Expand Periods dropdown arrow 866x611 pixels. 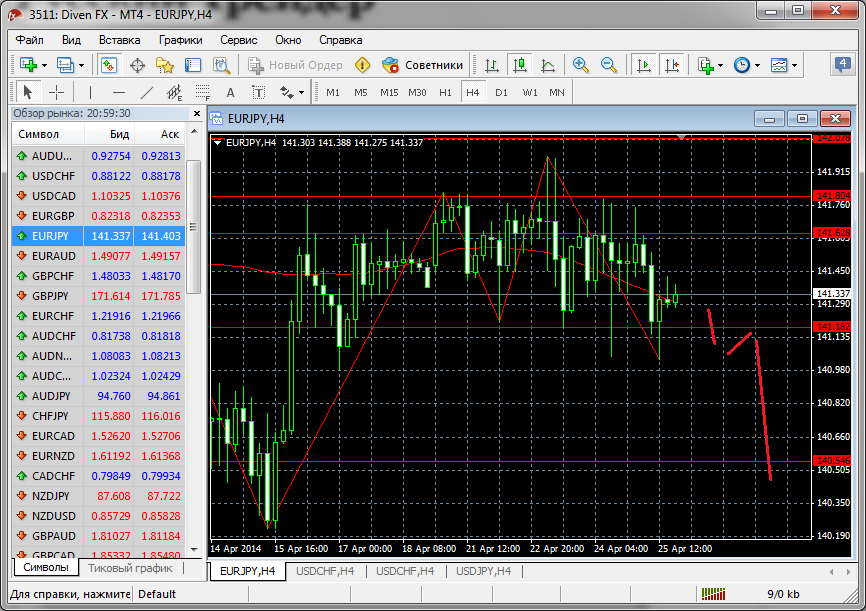click(757, 66)
